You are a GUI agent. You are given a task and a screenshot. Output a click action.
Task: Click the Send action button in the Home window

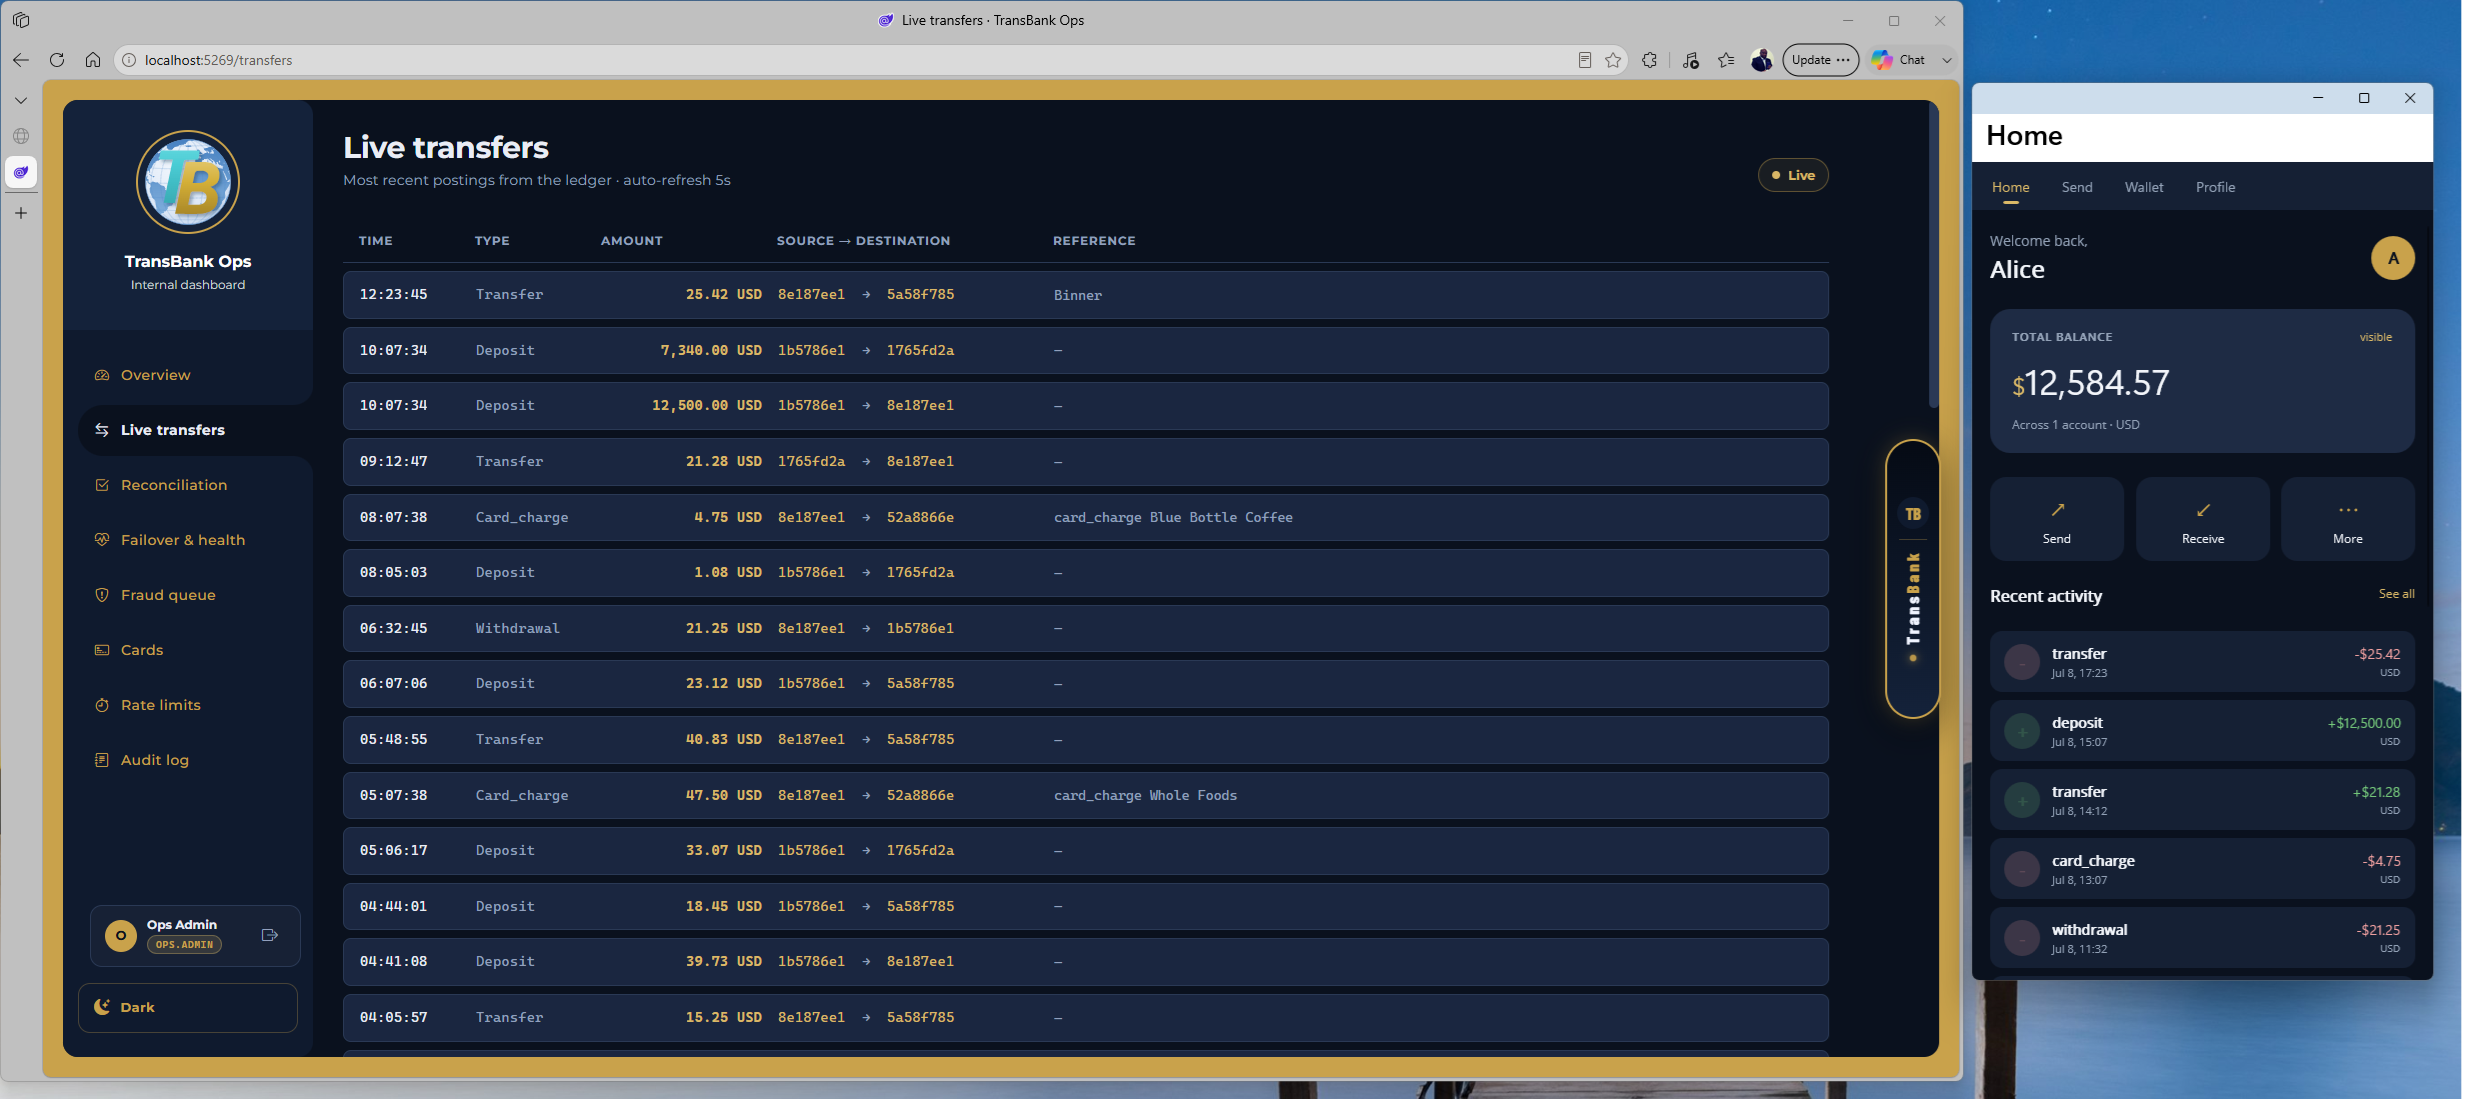click(x=2056, y=519)
